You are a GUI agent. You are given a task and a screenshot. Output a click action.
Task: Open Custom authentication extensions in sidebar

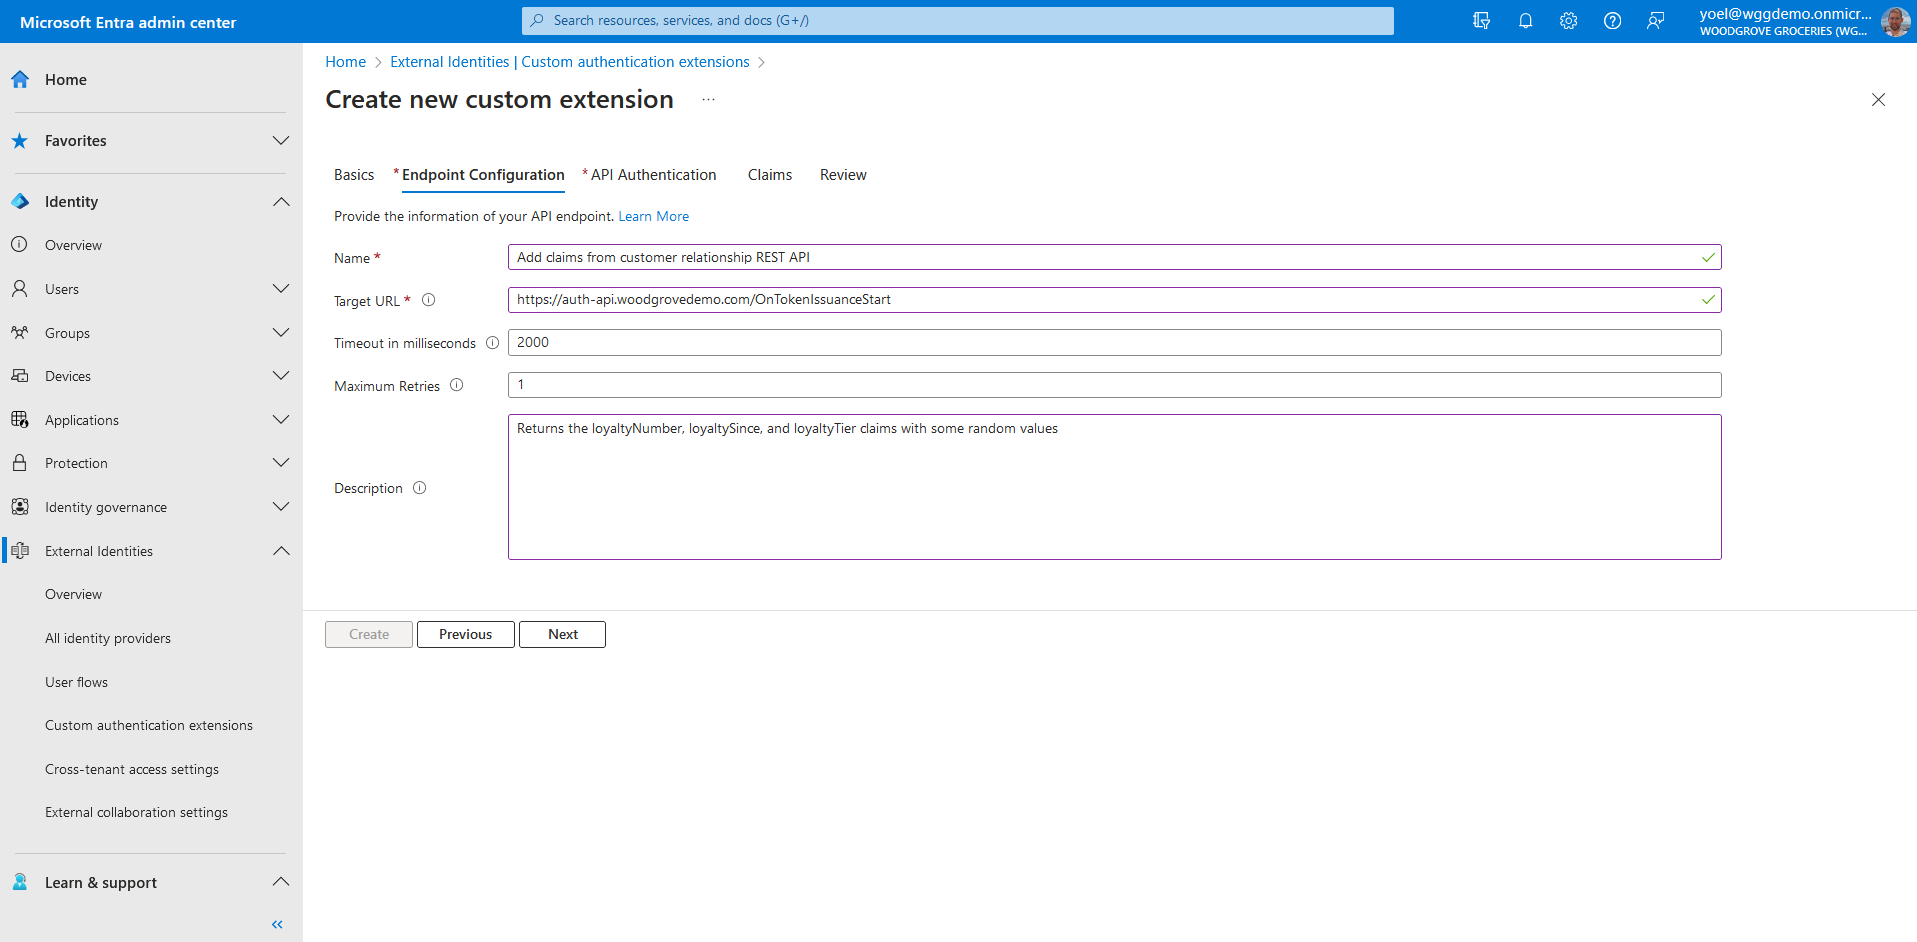pyautogui.click(x=149, y=725)
